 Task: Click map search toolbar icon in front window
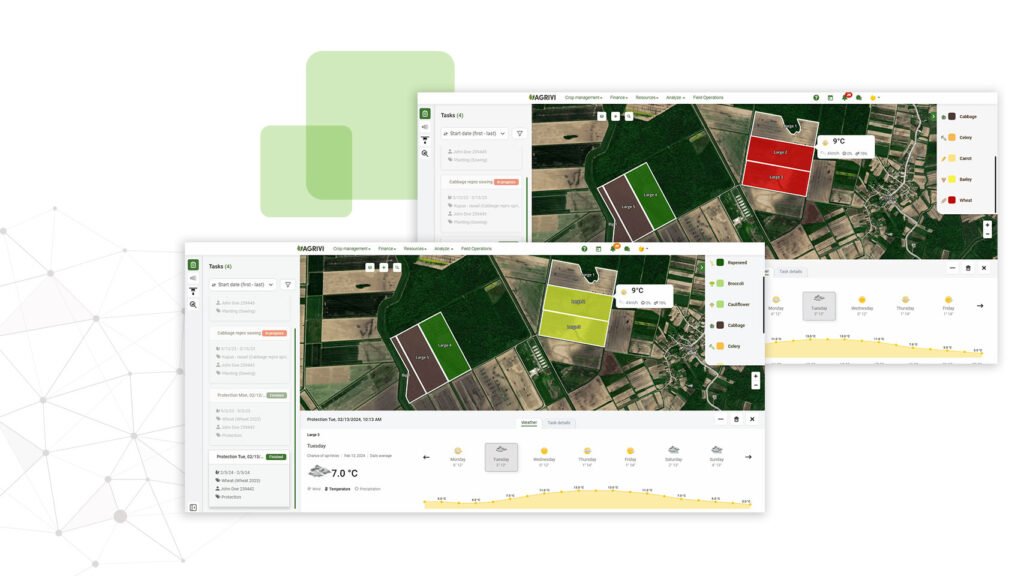(x=397, y=267)
